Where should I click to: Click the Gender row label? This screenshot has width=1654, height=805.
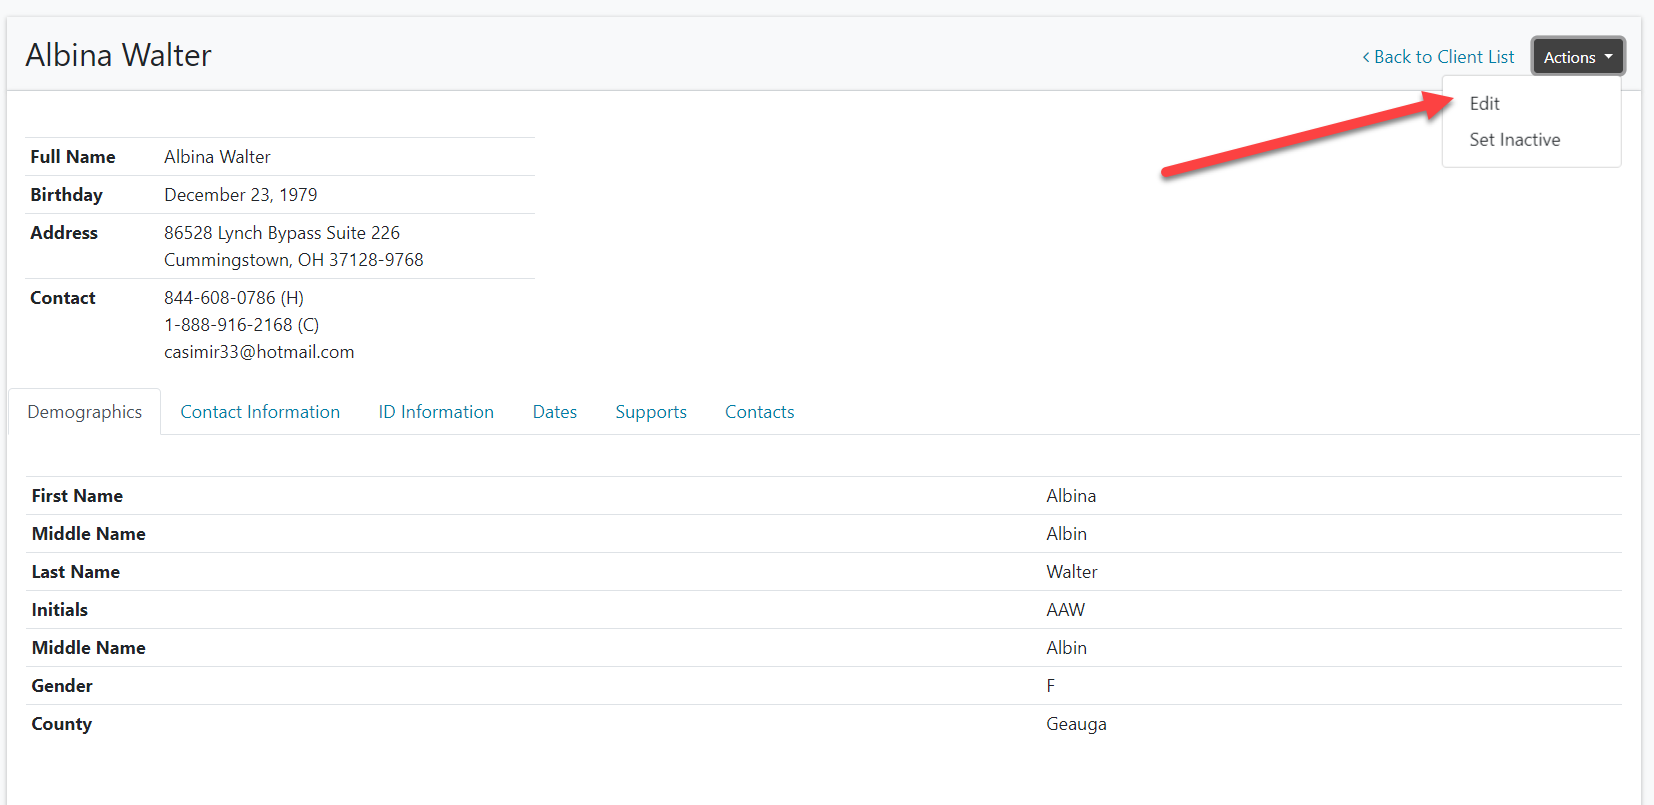(x=62, y=686)
